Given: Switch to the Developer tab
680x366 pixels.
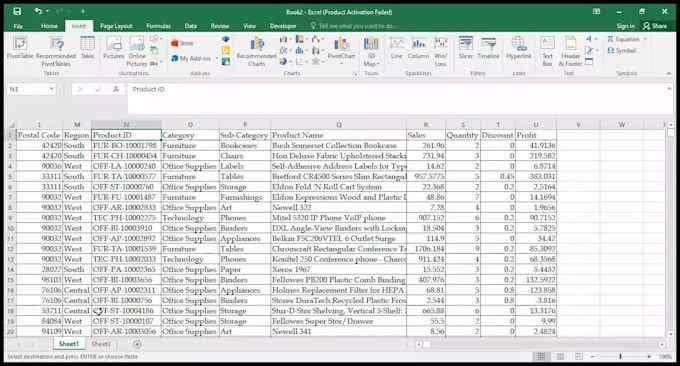Looking at the screenshot, I should 283,26.
